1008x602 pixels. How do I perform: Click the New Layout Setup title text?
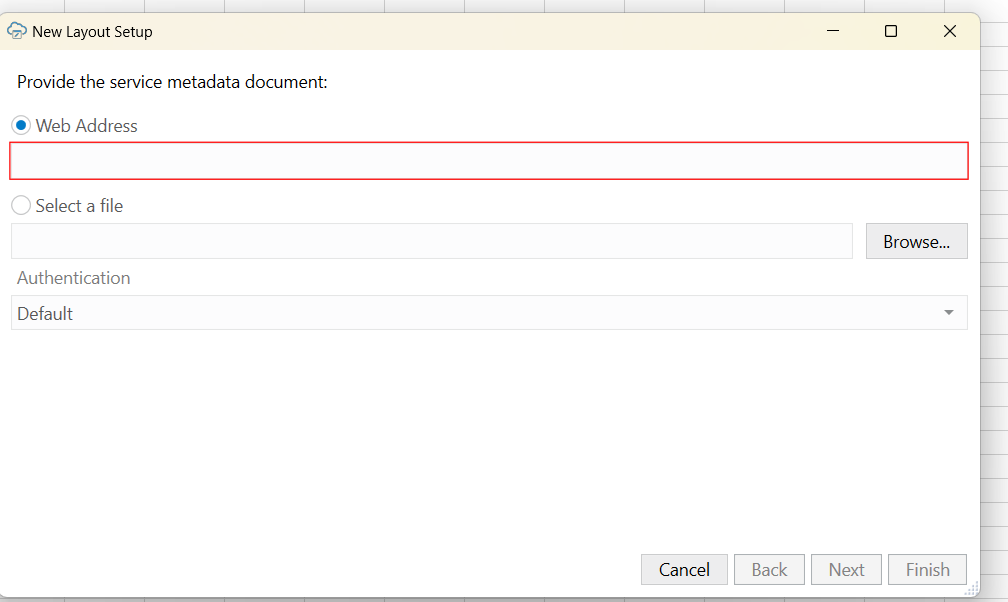[92, 32]
